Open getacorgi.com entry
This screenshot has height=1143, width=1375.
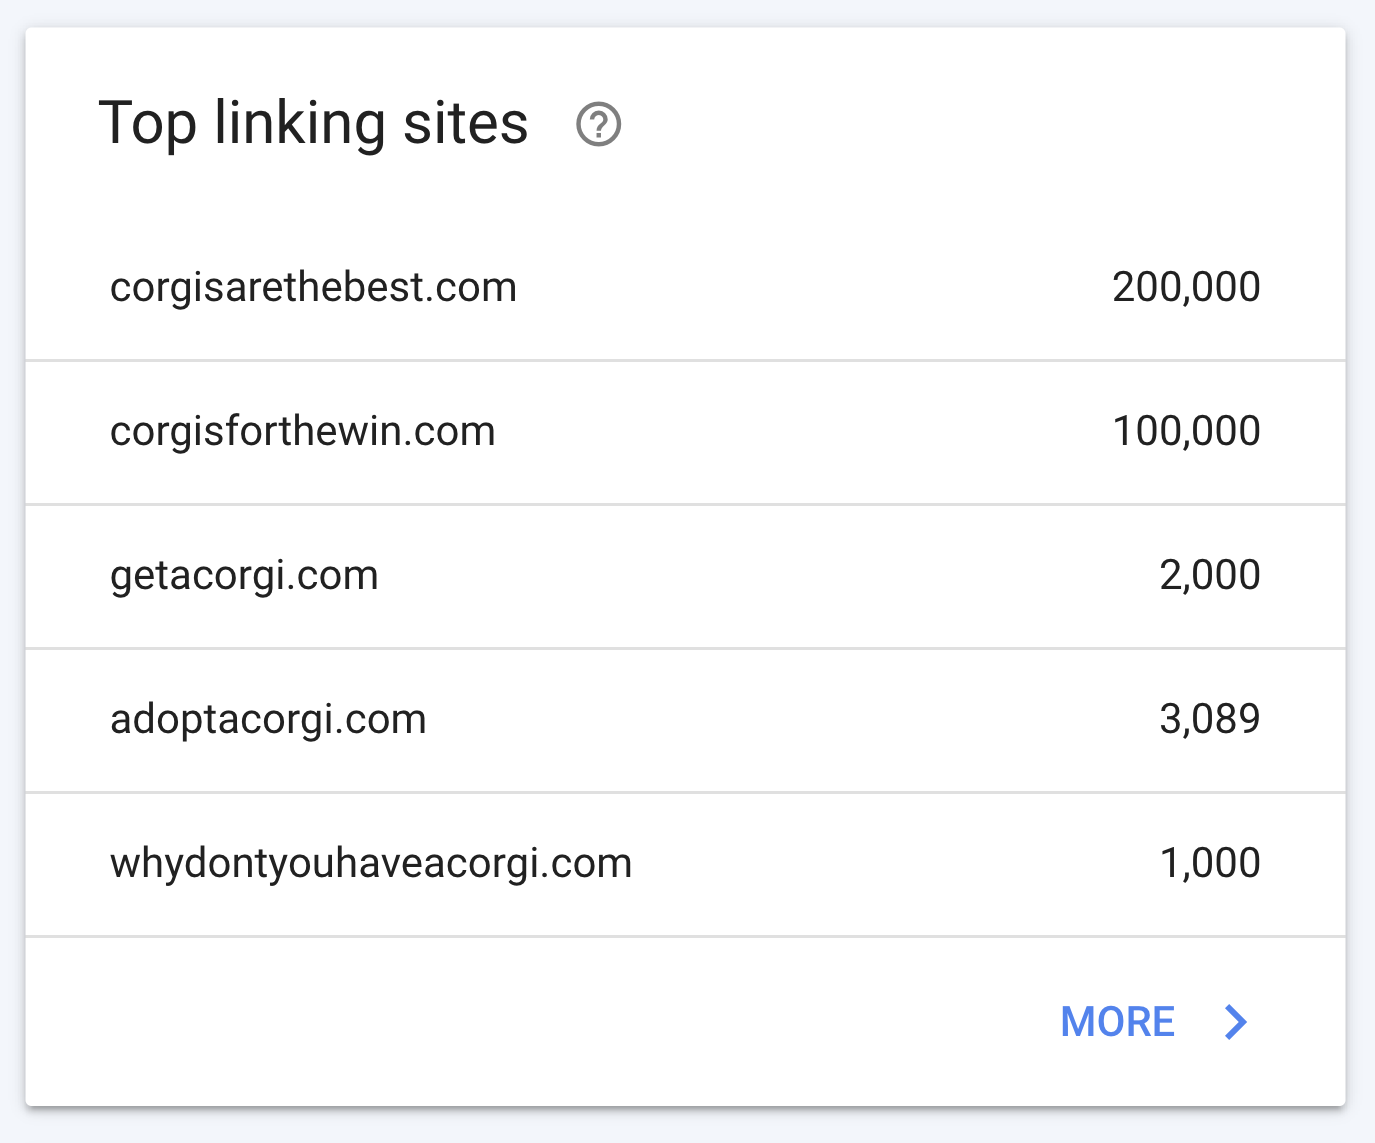(244, 575)
